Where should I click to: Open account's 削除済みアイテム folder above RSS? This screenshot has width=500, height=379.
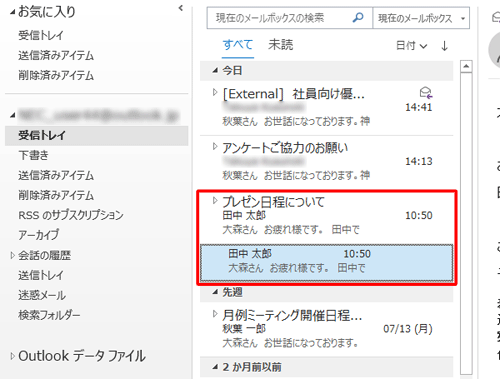click(x=56, y=195)
